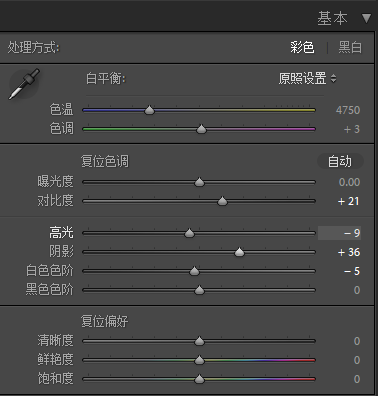Click the 对比度 value +21
378x396 pixels.
tap(349, 201)
